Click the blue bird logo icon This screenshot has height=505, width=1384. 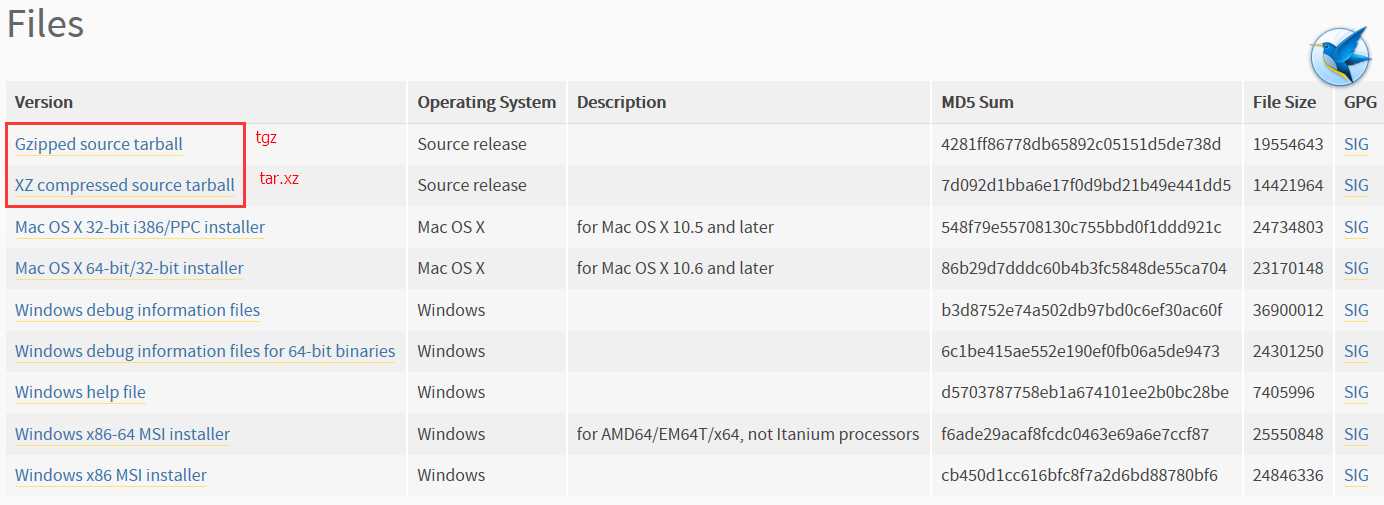tap(1339, 57)
